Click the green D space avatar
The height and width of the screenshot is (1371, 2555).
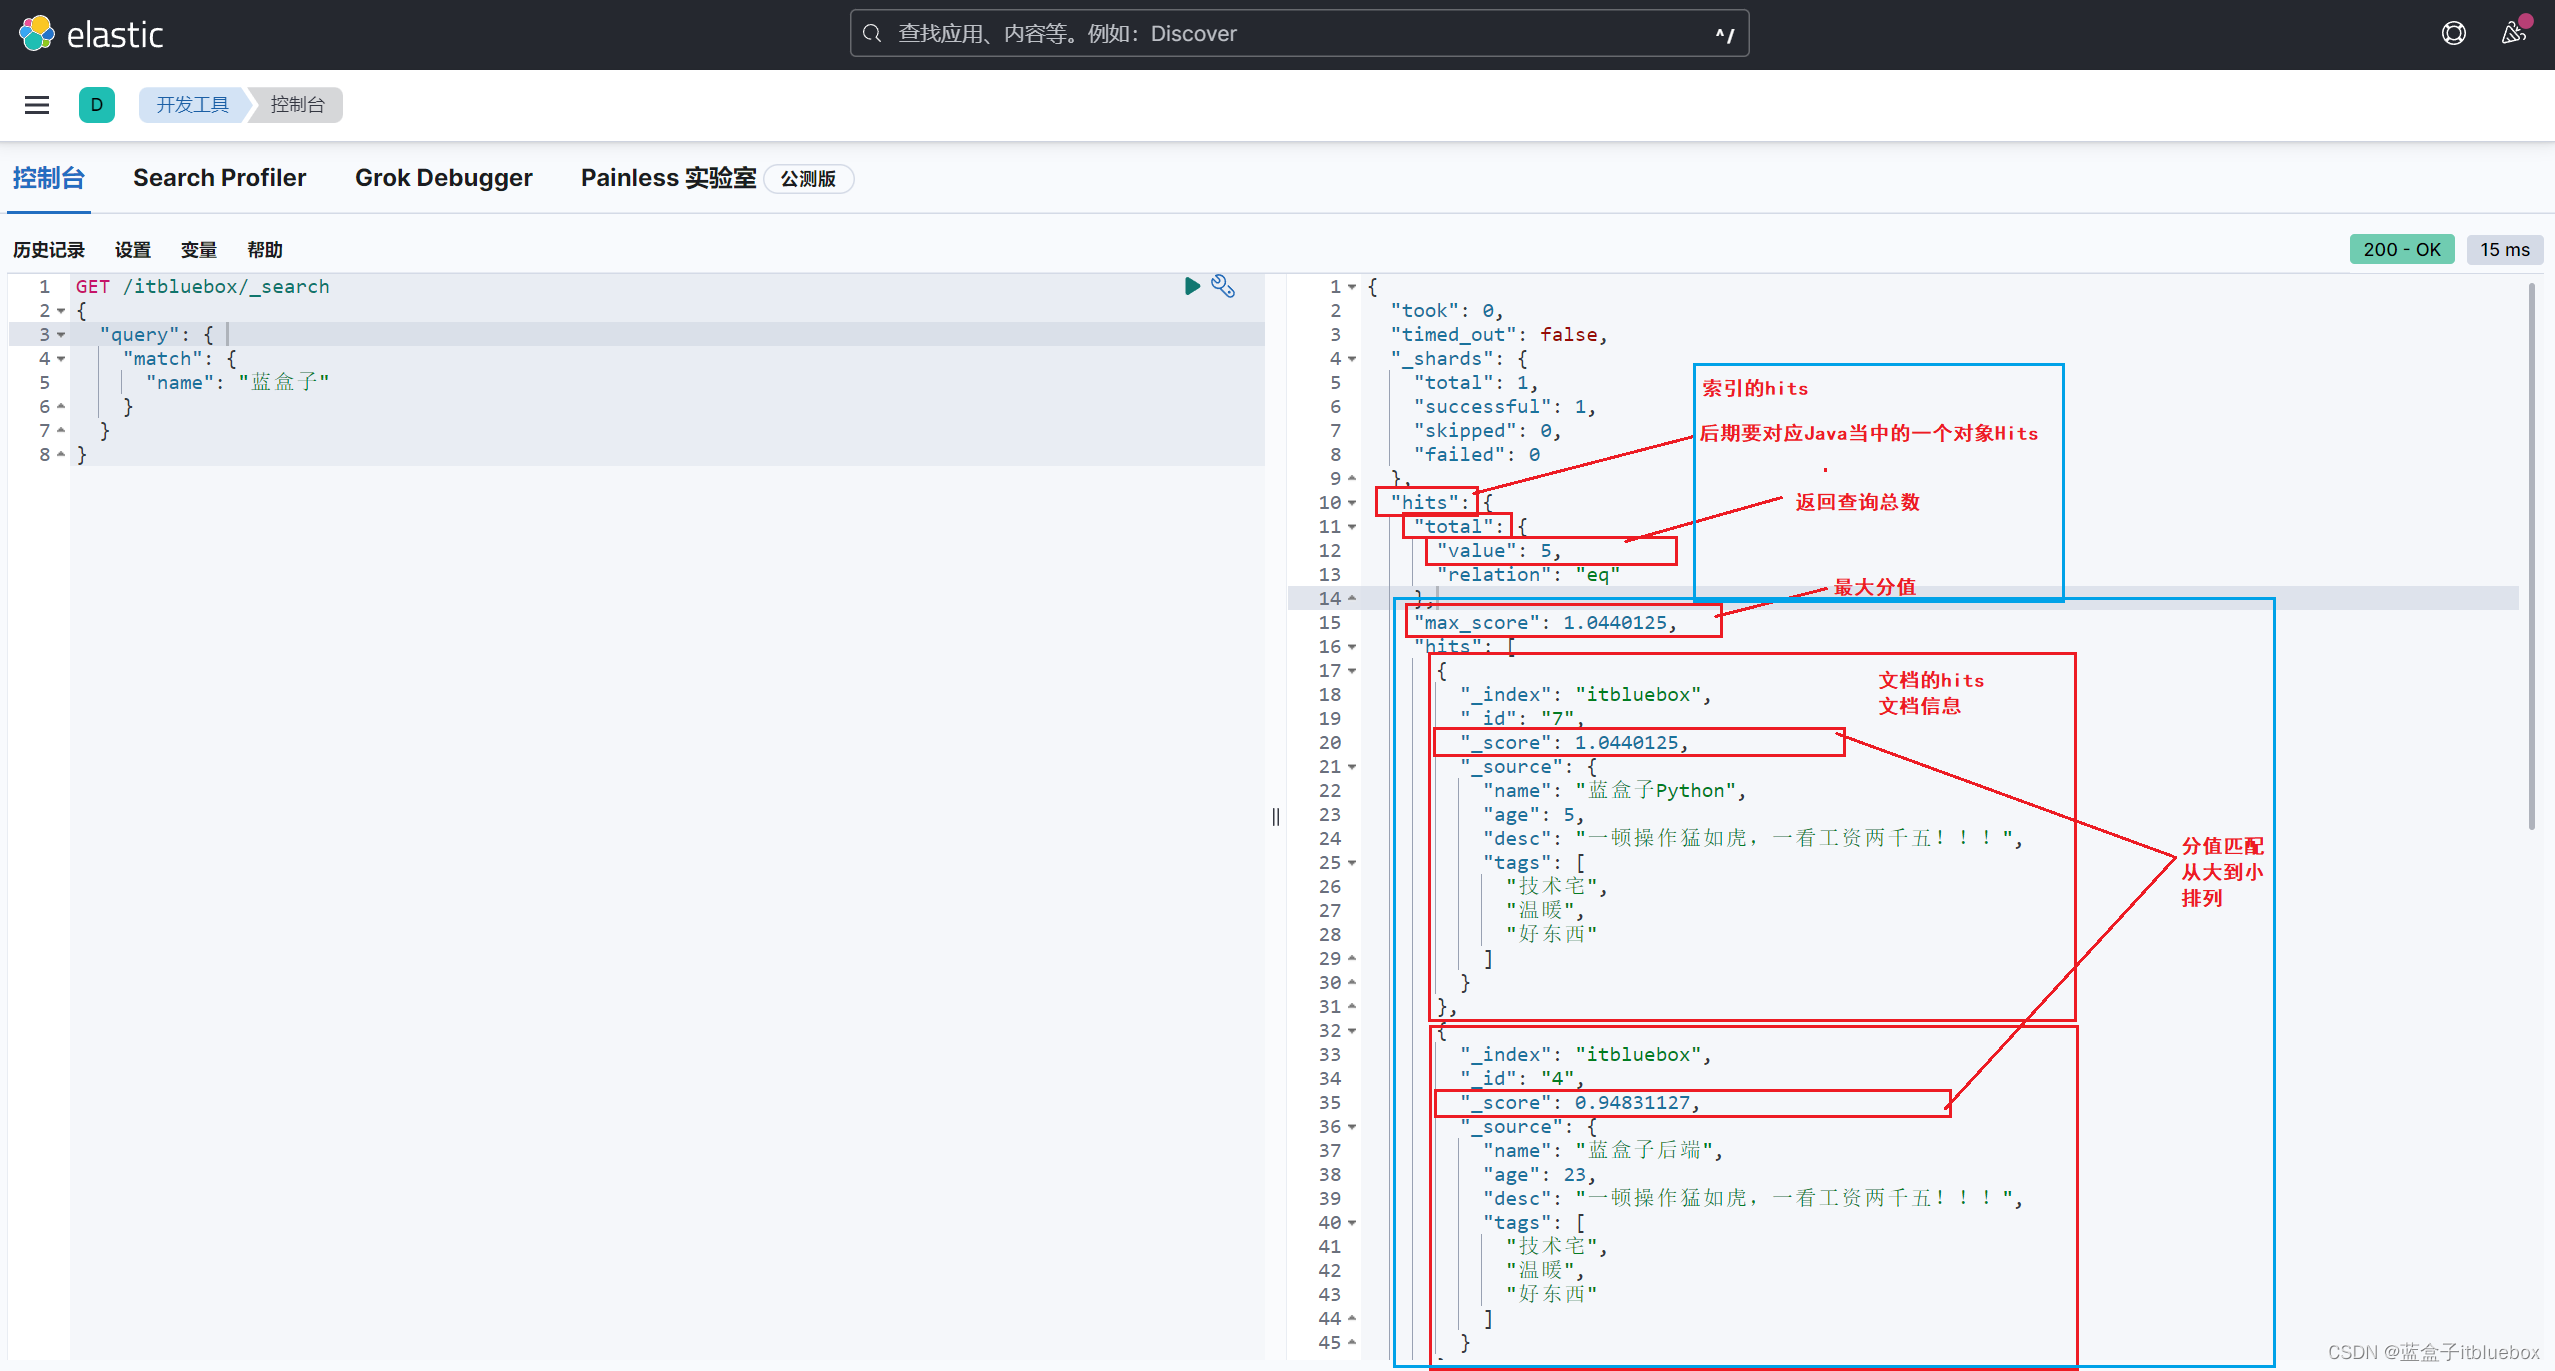click(x=96, y=105)
